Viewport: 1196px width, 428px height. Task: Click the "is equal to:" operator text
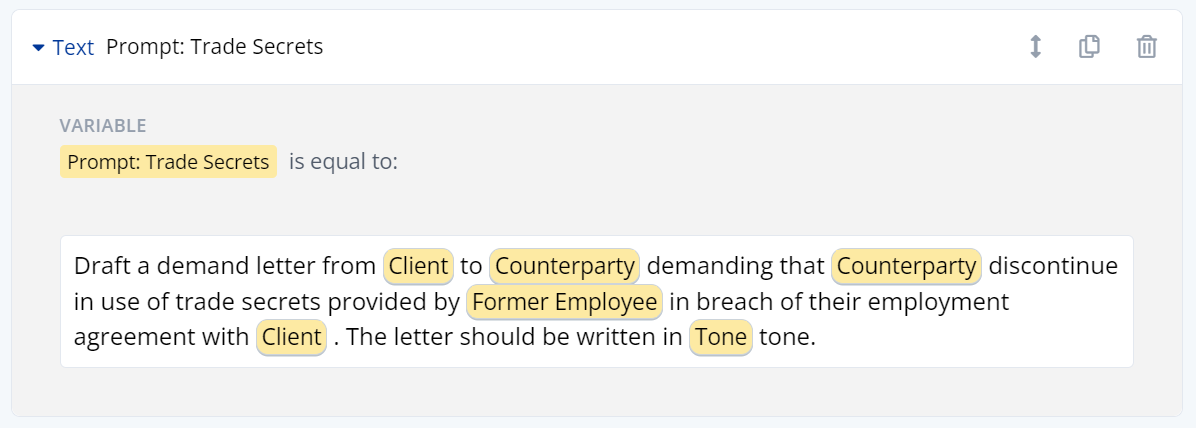tap(343, 162)
